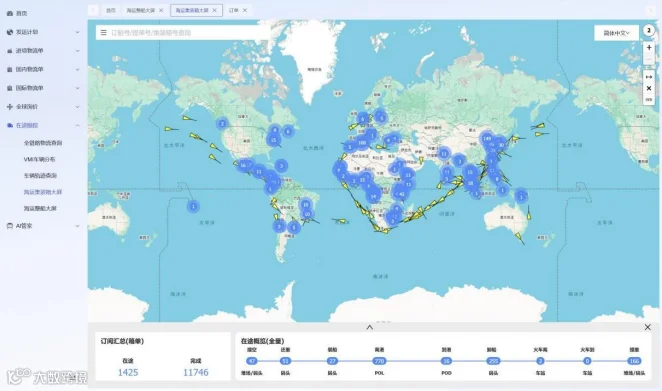The height and width of the screenshot is (391, 662).
Task: Select the distance measure arrow tool
Action: click(649, 77)
